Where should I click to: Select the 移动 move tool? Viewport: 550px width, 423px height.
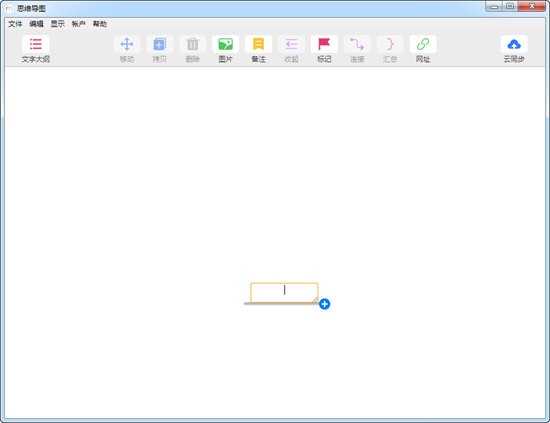click(x=127, y=44)
